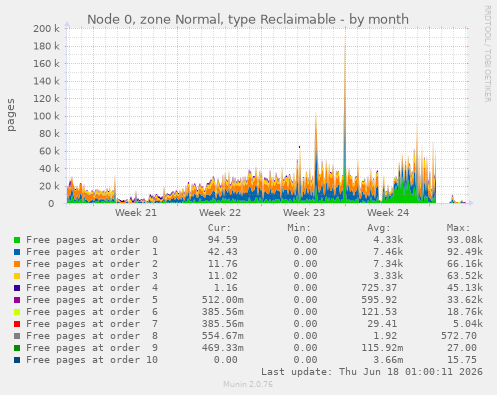The height and width of the screenshot is (395, 497).
Task: Select 'Free pages at order 5' label
Action: pos(92,300)
